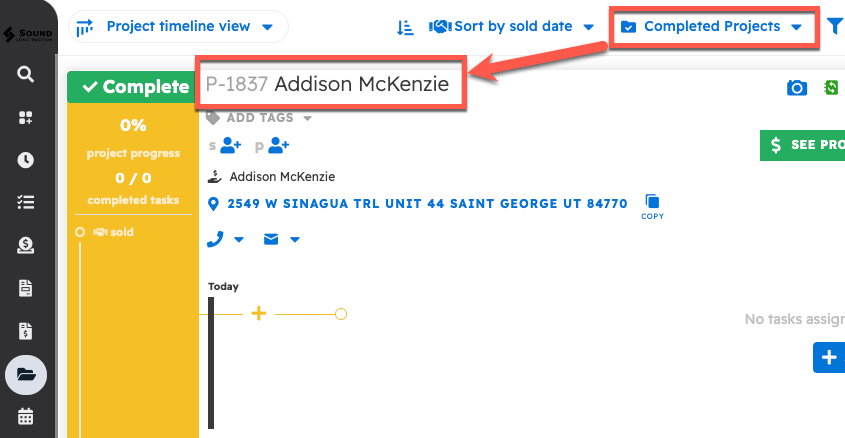Open the calendar icon in the sidebar
The image size is (845, 438).
[x=26, y=416]
